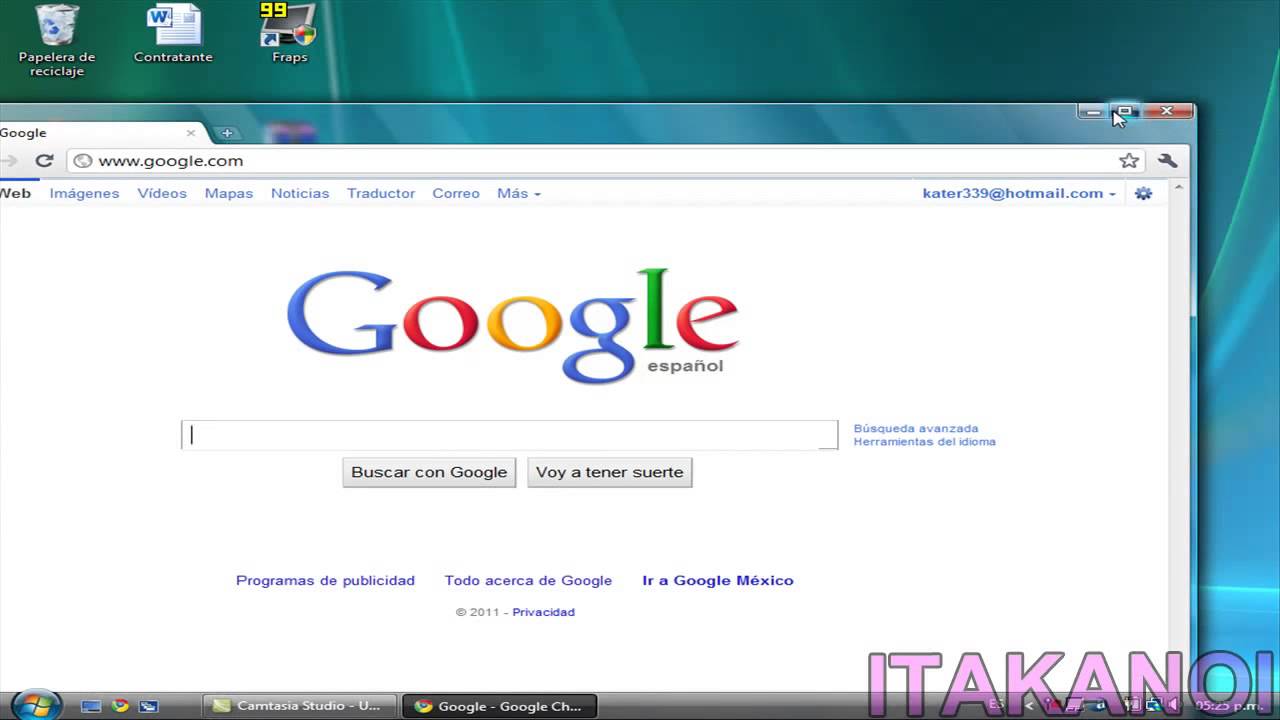Open Google options gear icon

point(1144,194)
